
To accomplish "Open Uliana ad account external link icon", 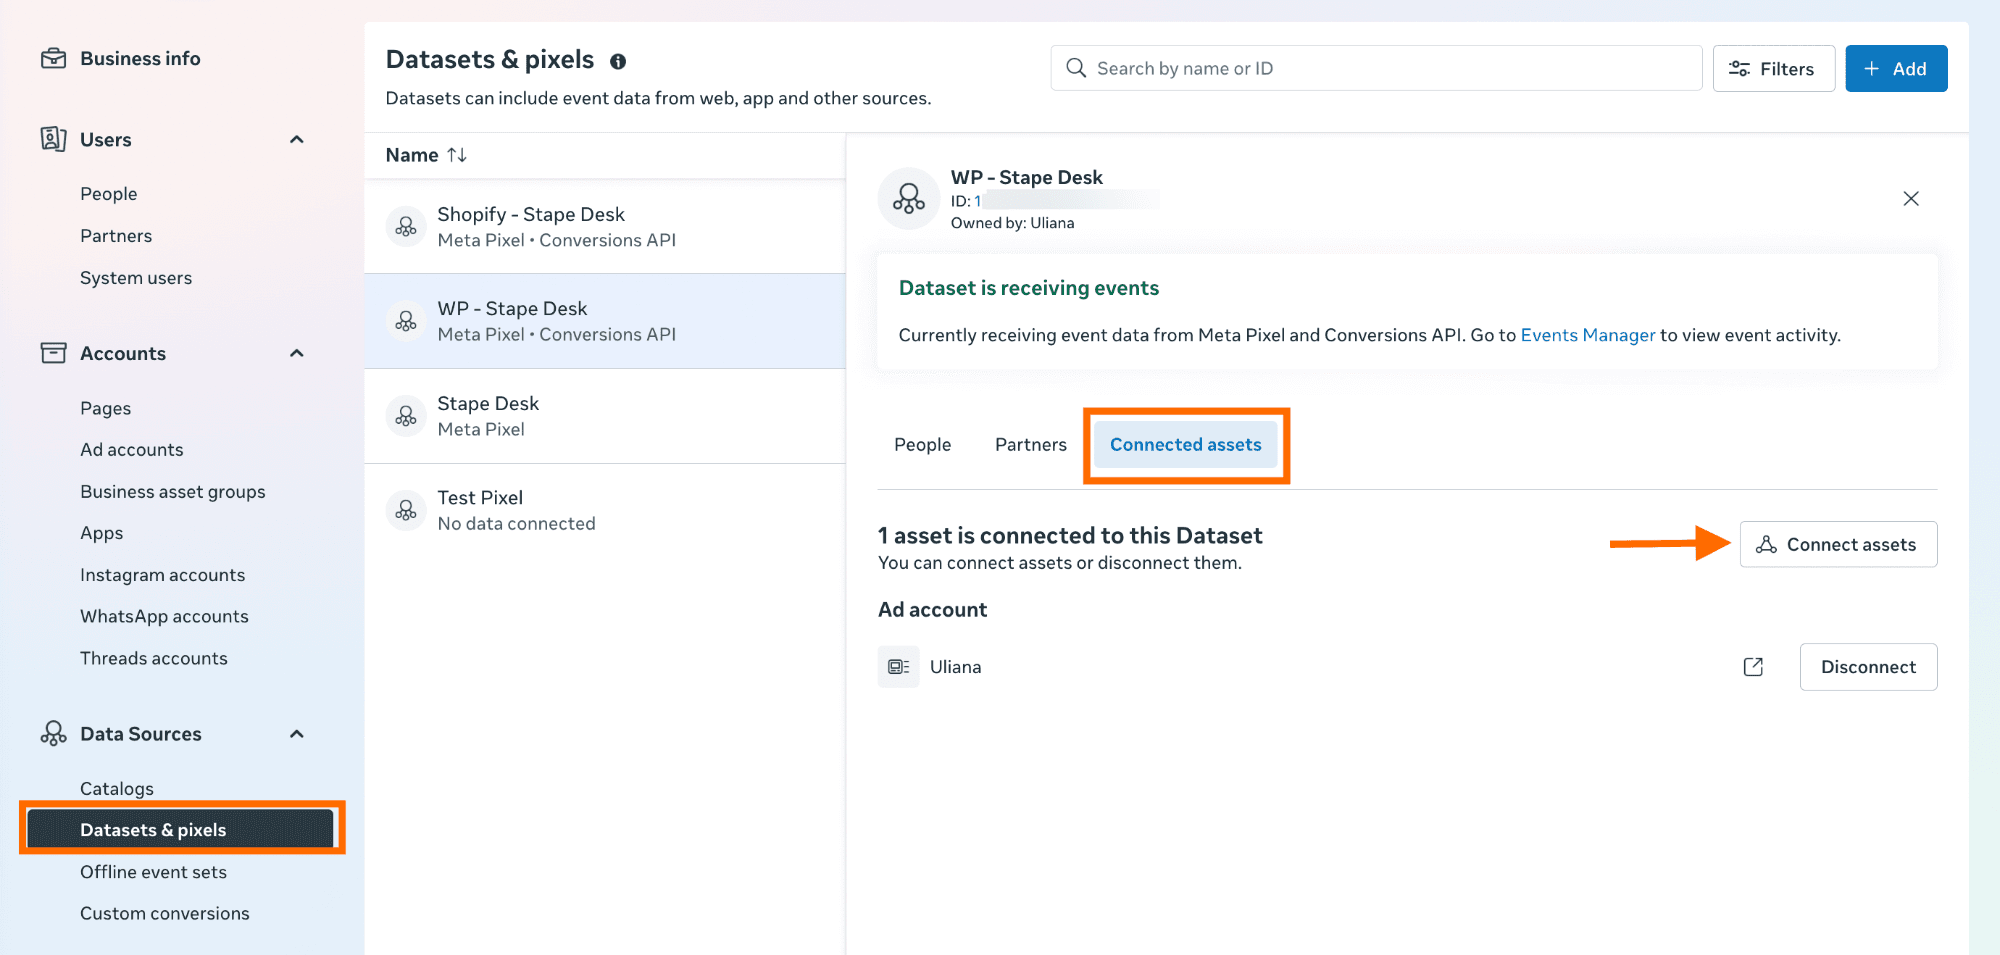I will click(1753, 667).
